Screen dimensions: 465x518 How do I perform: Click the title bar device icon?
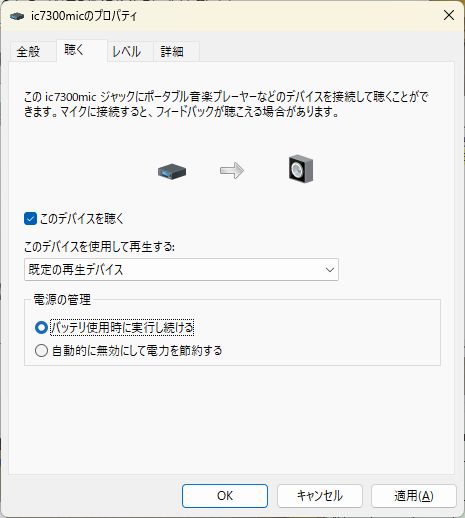(x=17, y=16)
